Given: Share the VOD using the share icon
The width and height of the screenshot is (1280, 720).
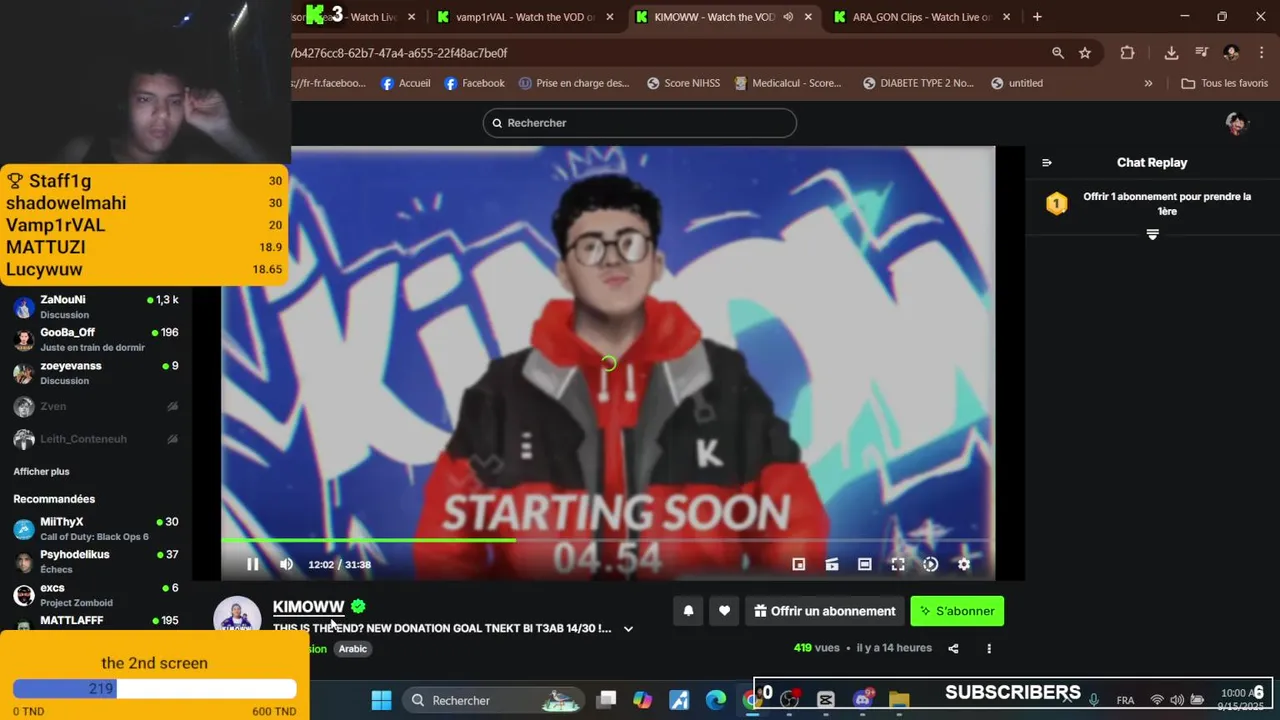Looking at the screenshot, I should click(x=953, y=648).
